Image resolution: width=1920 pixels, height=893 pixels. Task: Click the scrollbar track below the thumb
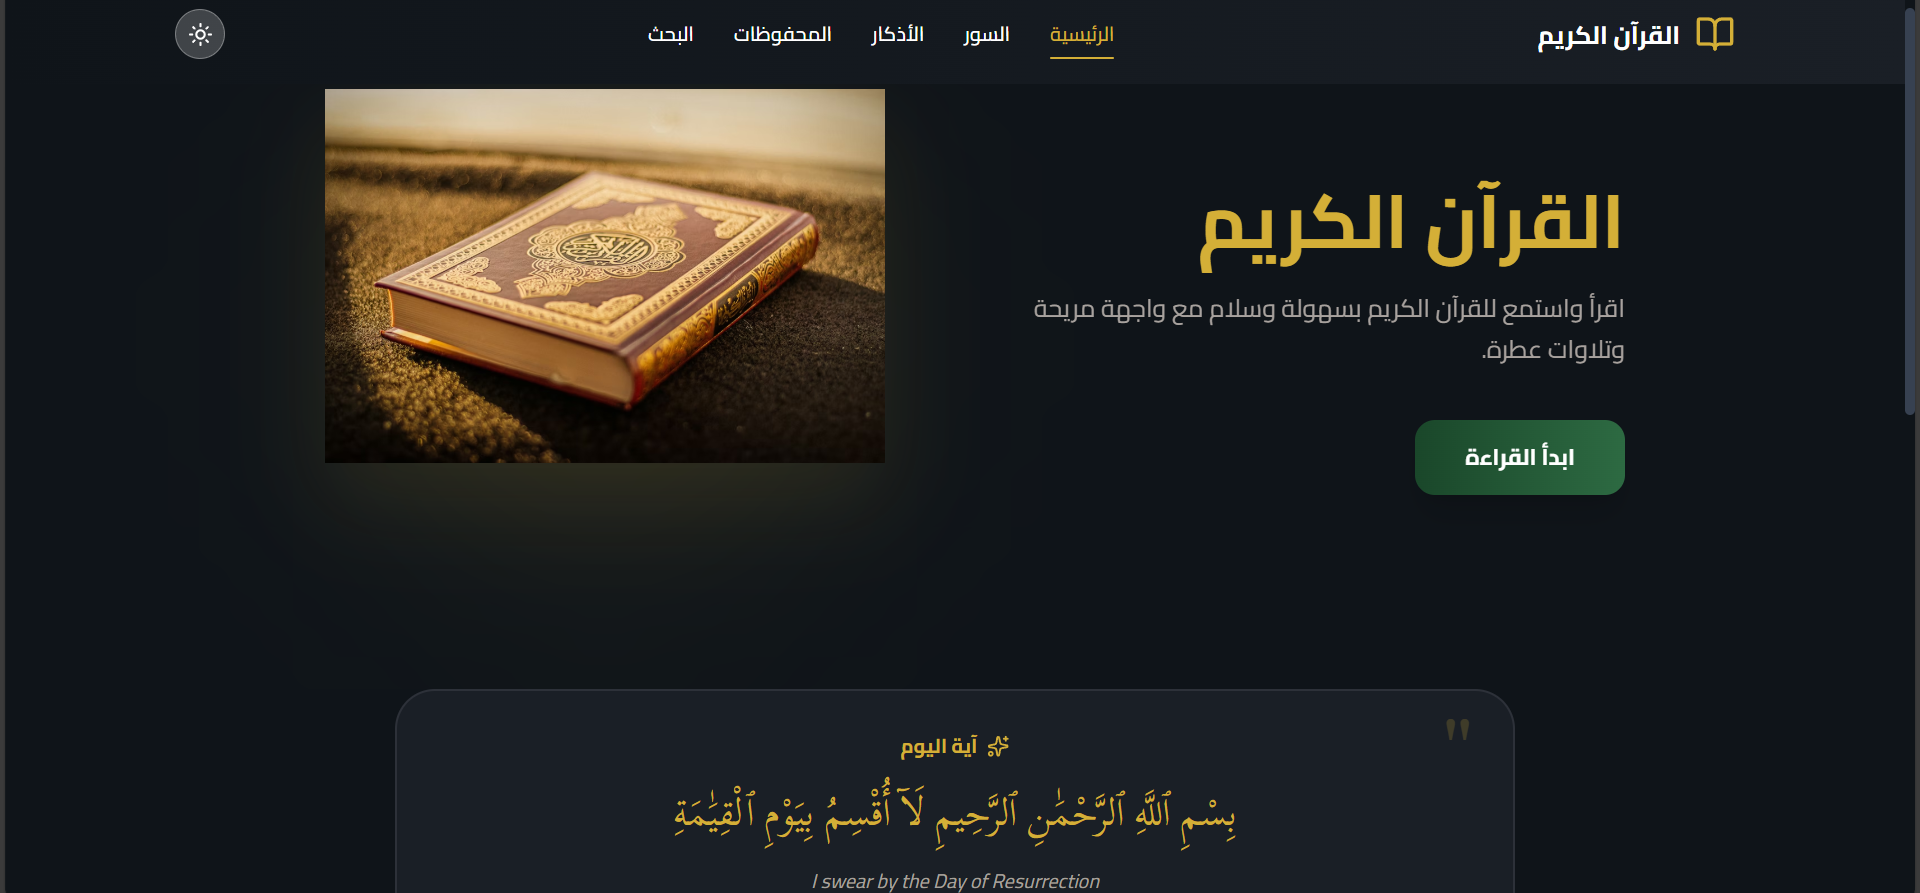click(x=1909, y=650)
